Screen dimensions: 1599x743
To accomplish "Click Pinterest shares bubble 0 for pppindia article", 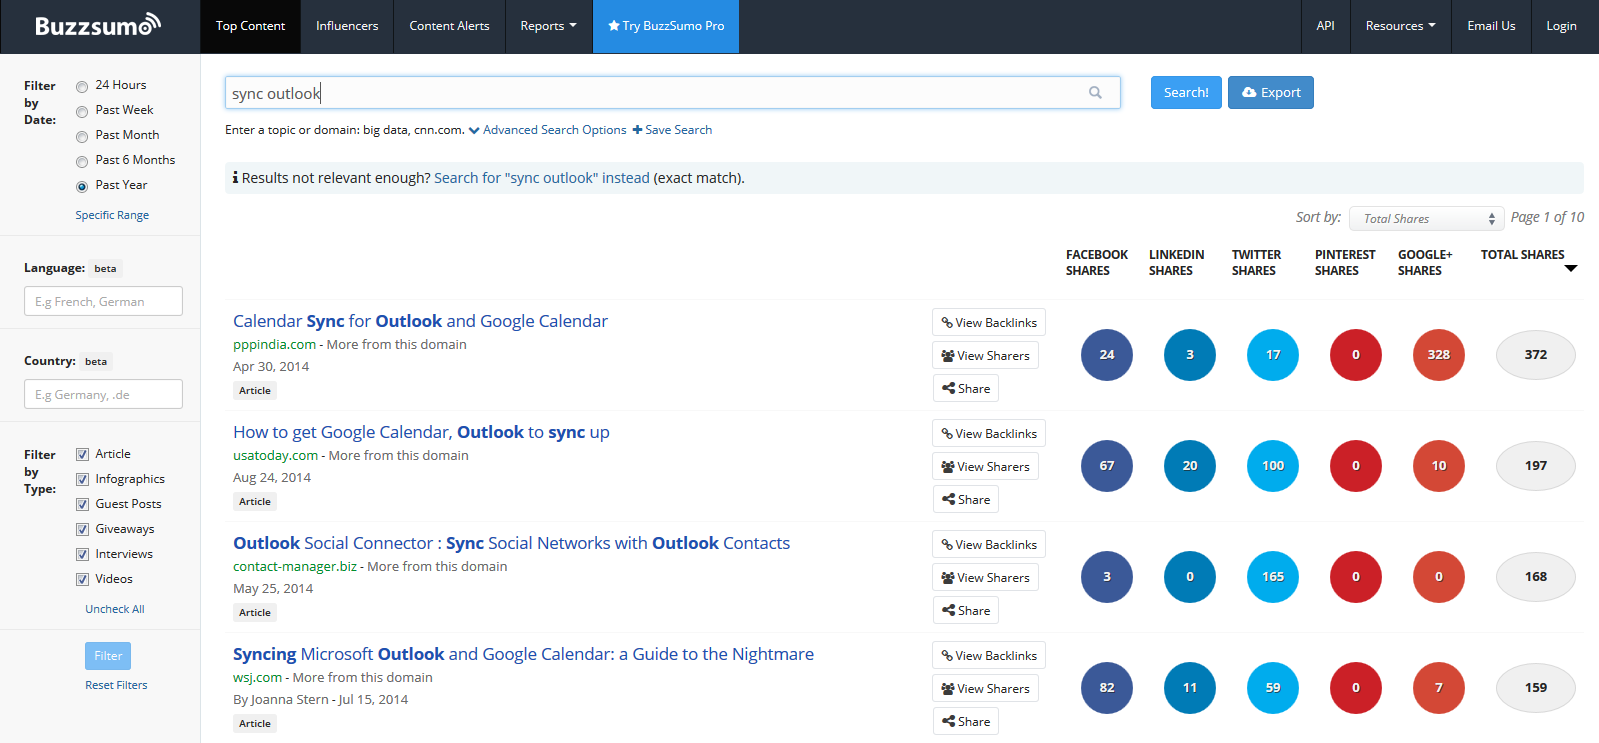I will (1356, 355).
